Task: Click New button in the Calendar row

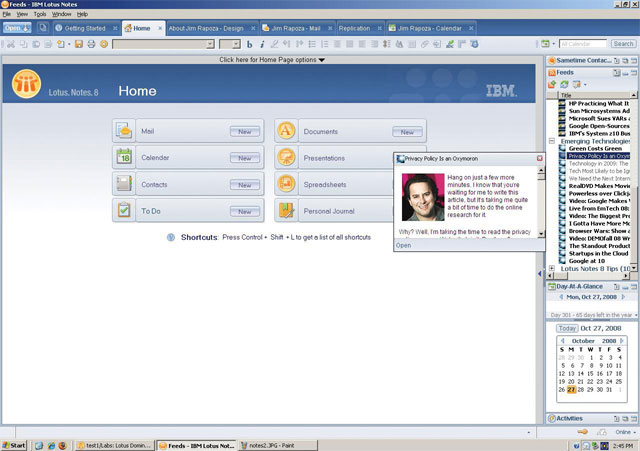Action: pyautogui.click(x=245, y=158)
